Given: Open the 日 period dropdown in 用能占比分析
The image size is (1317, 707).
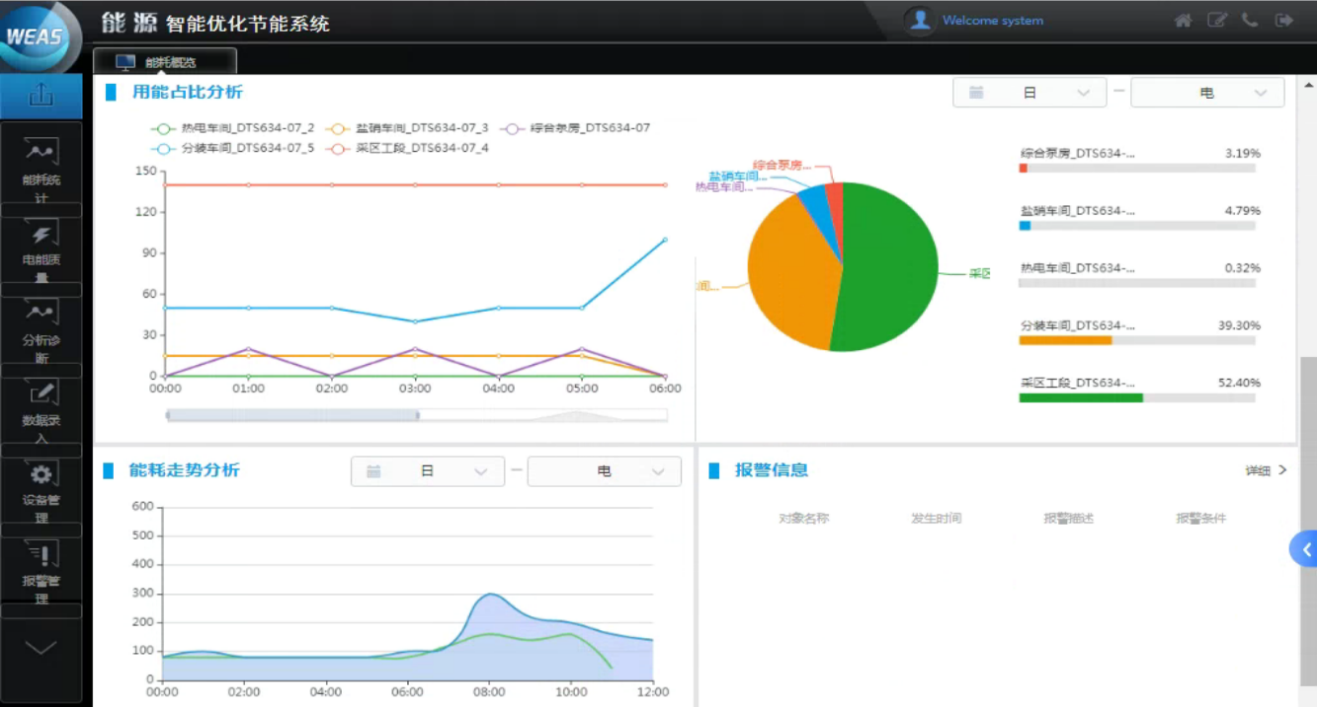Looking at the screenshot, I should [1030, 93].
